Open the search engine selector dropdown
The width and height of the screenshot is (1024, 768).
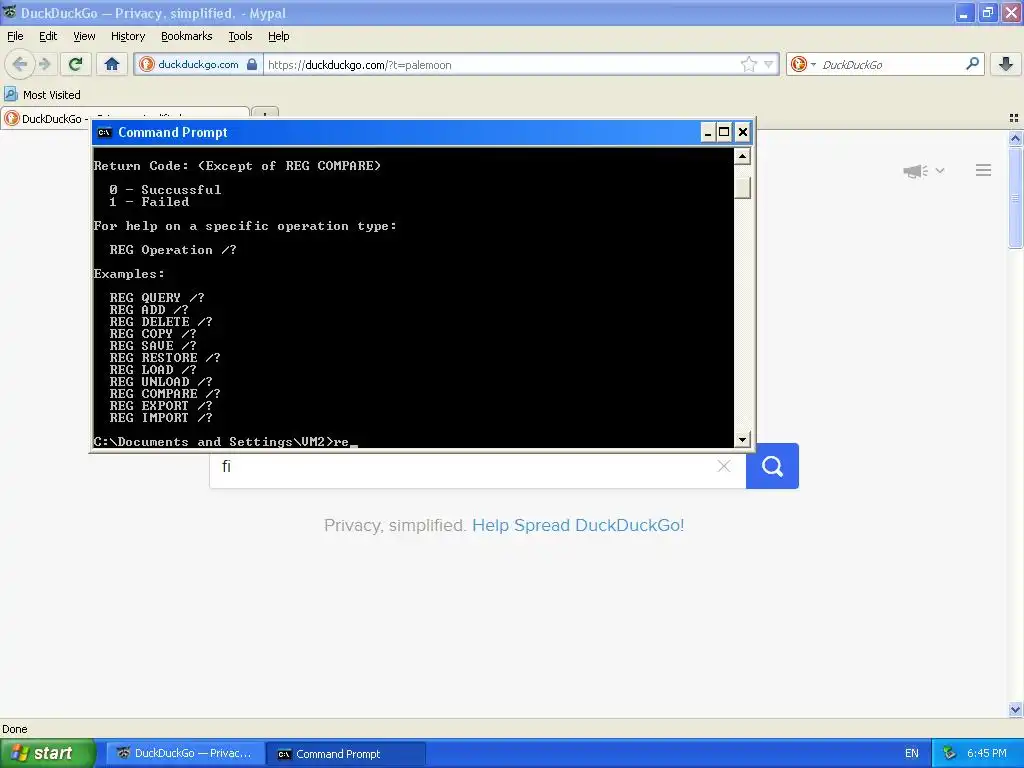click(803, 64)
